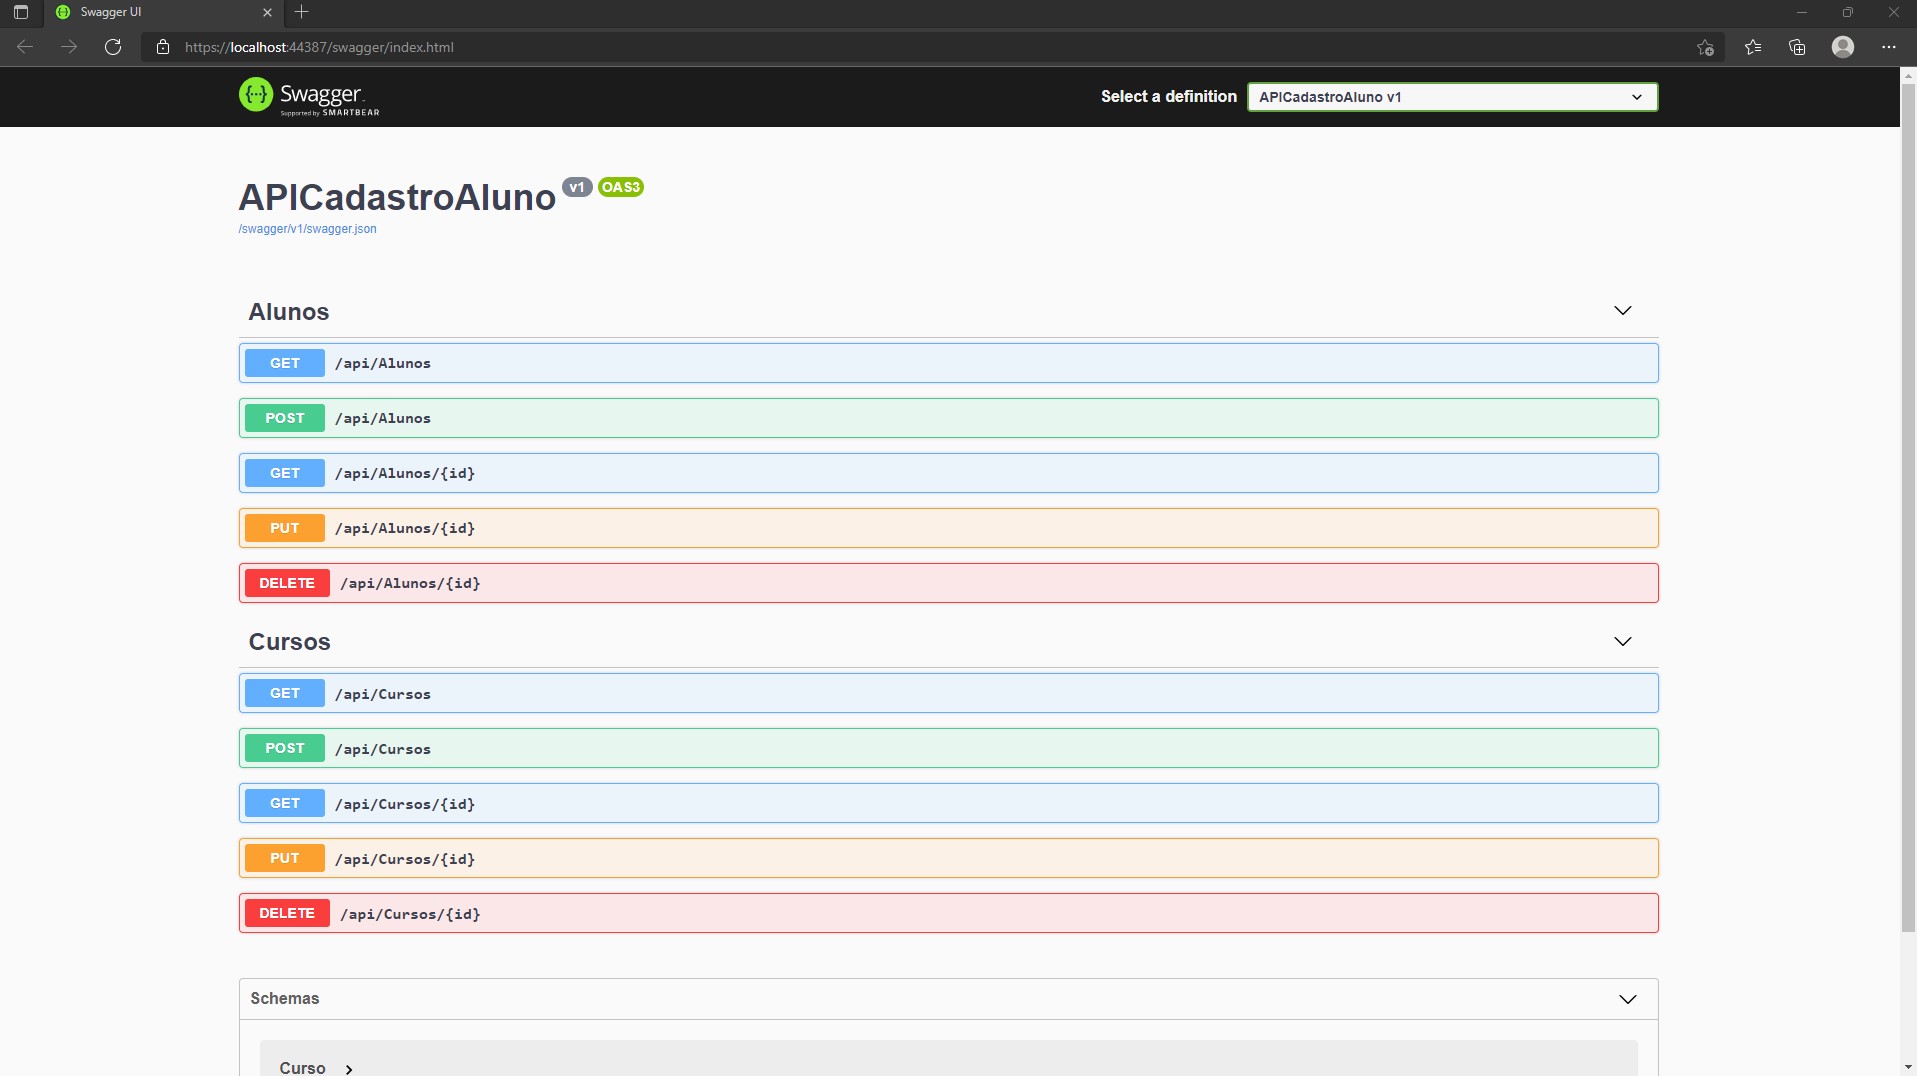Click the browser address bar URL
This screenshot has width=1917, height=1076.
[x=319, y=47]
